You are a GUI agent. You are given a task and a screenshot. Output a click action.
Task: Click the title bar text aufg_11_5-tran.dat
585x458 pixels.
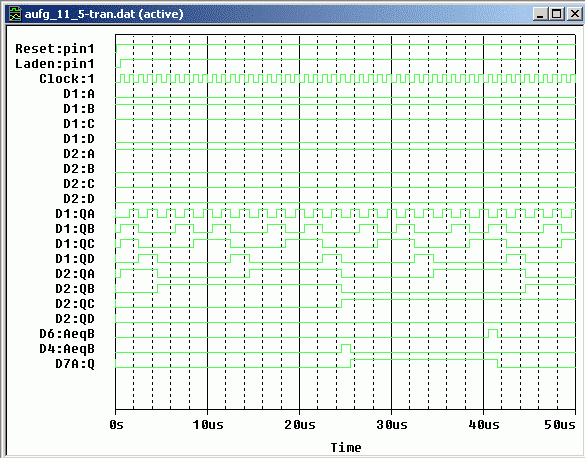point(80,14)
